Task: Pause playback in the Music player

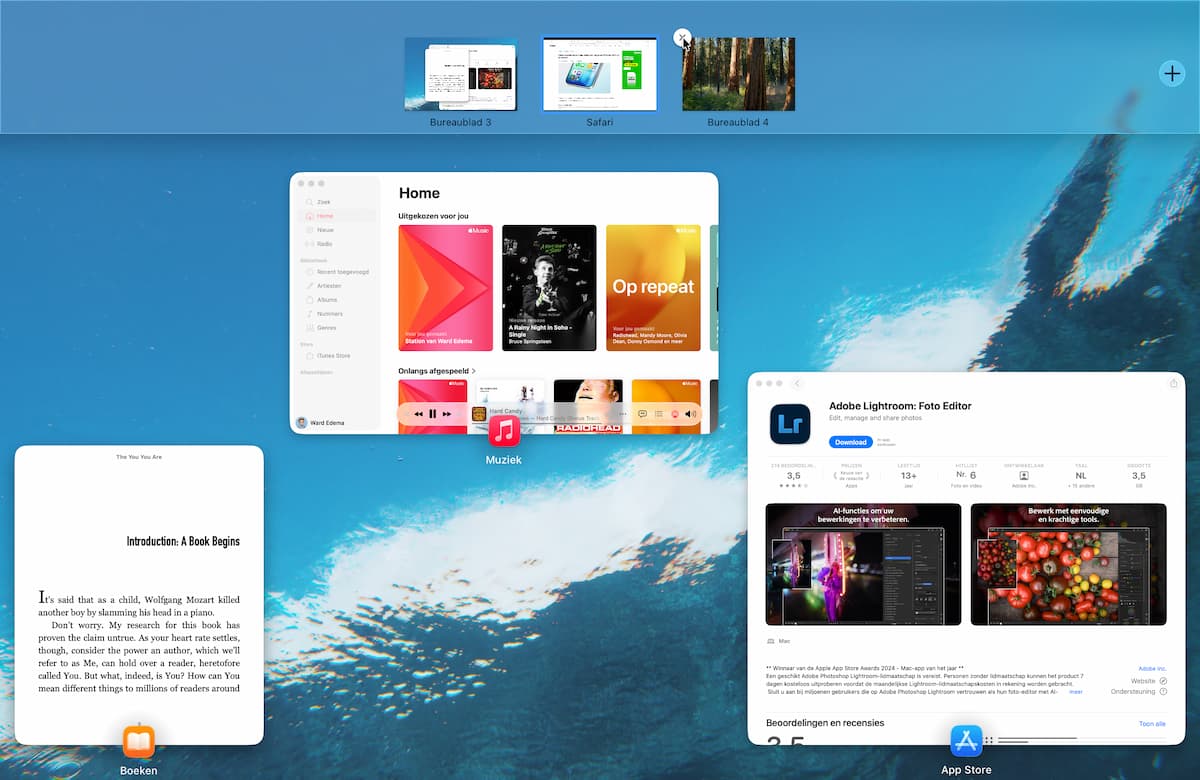Action: pos(433,414)
